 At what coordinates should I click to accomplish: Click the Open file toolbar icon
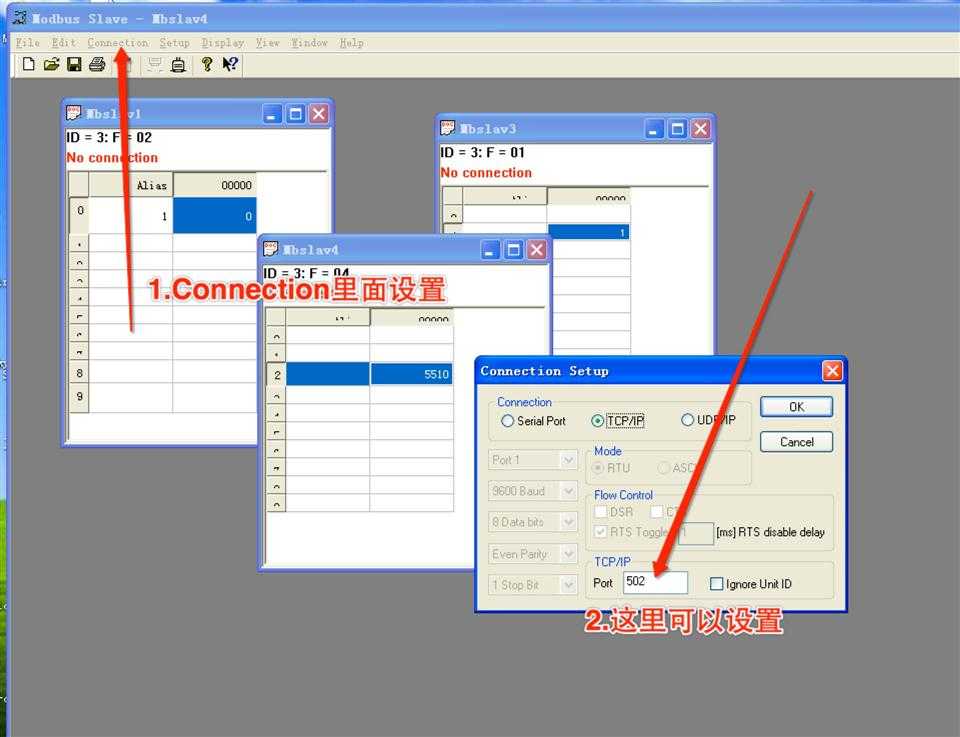[x=51, y=64]
